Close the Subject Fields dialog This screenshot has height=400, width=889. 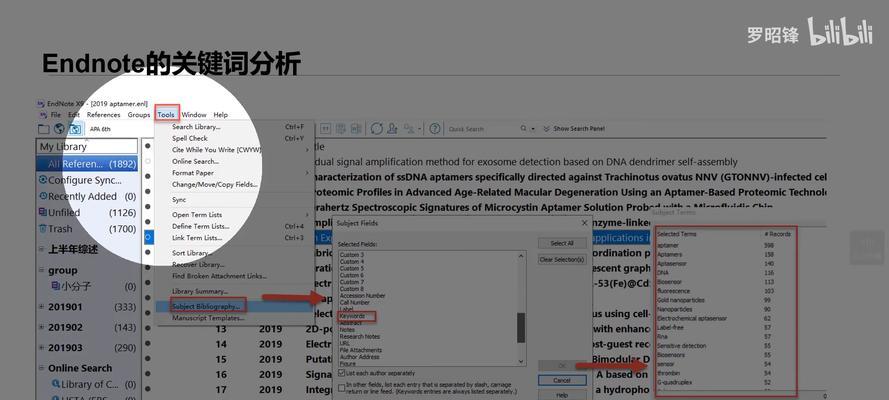click(x=585, y=223)
